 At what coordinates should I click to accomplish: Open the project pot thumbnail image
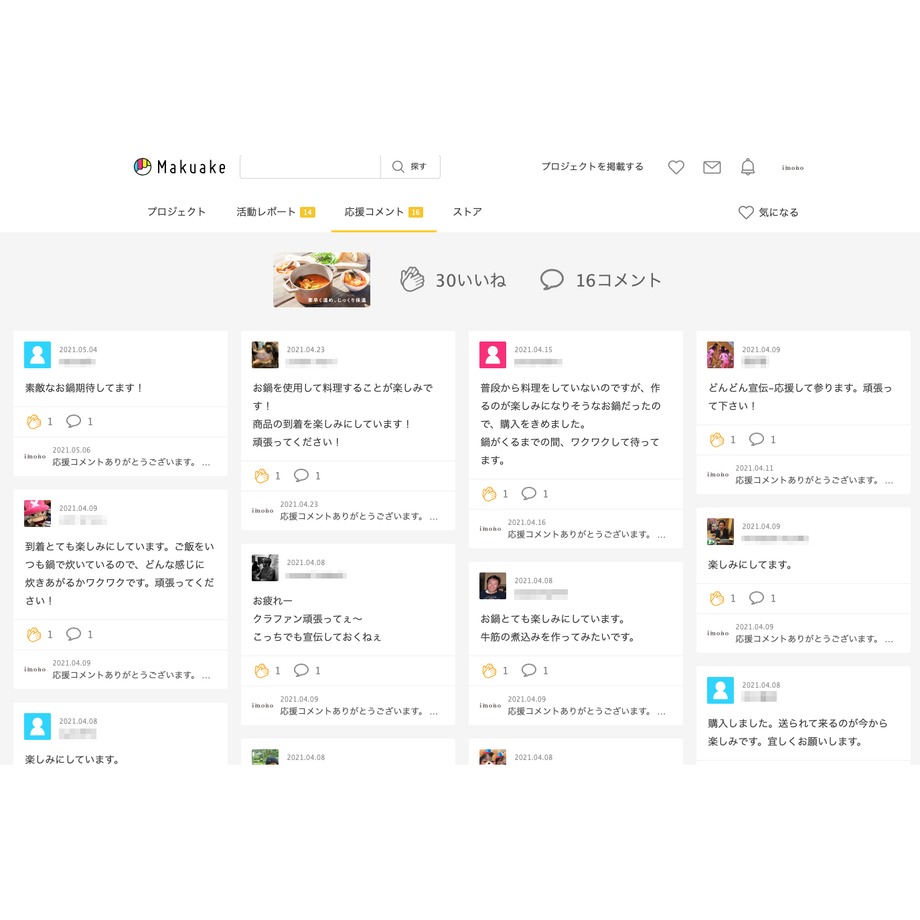(x=322, y=280)
